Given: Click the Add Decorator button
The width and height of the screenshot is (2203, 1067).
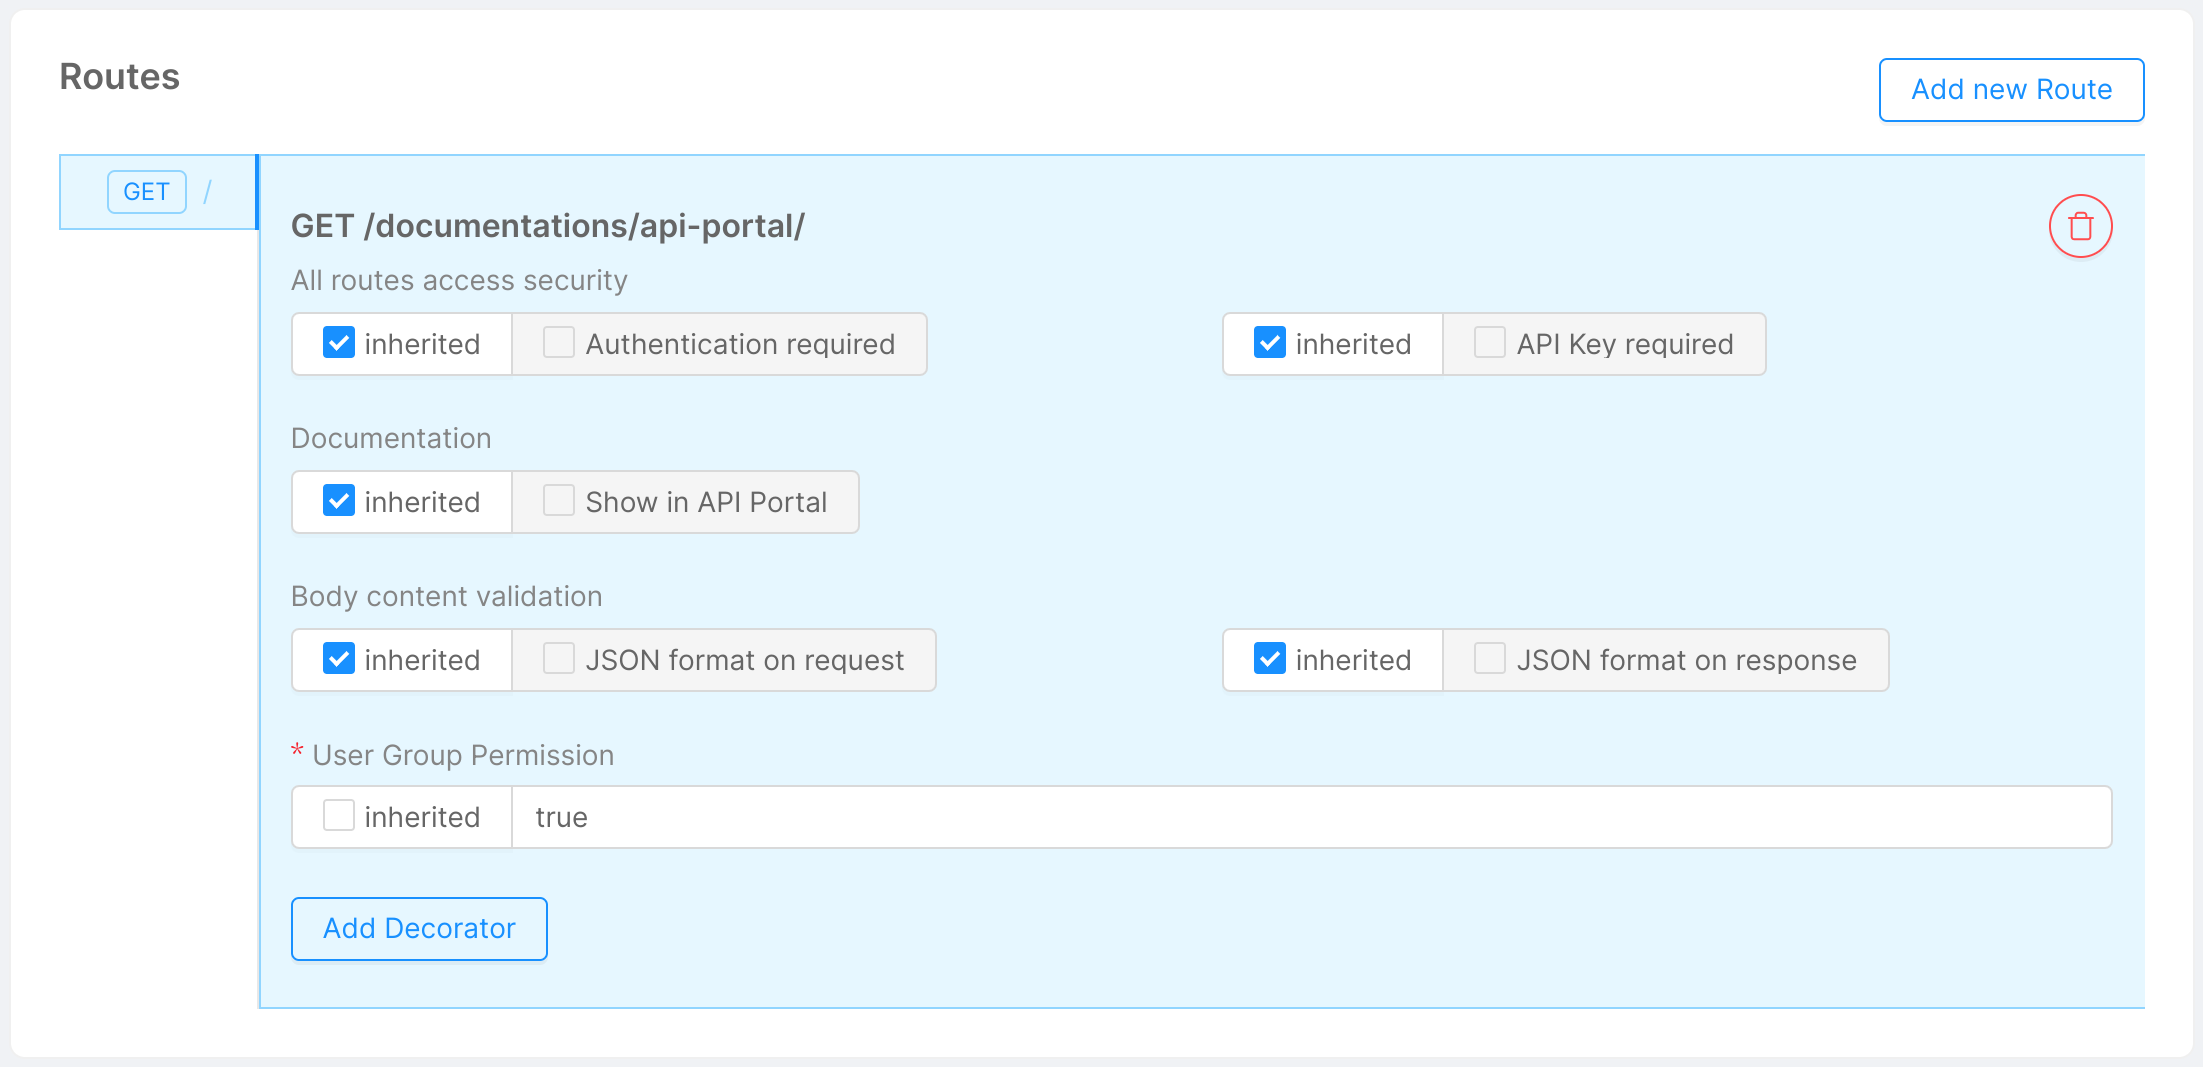Looking at the screenshot, I should [419, 928].
